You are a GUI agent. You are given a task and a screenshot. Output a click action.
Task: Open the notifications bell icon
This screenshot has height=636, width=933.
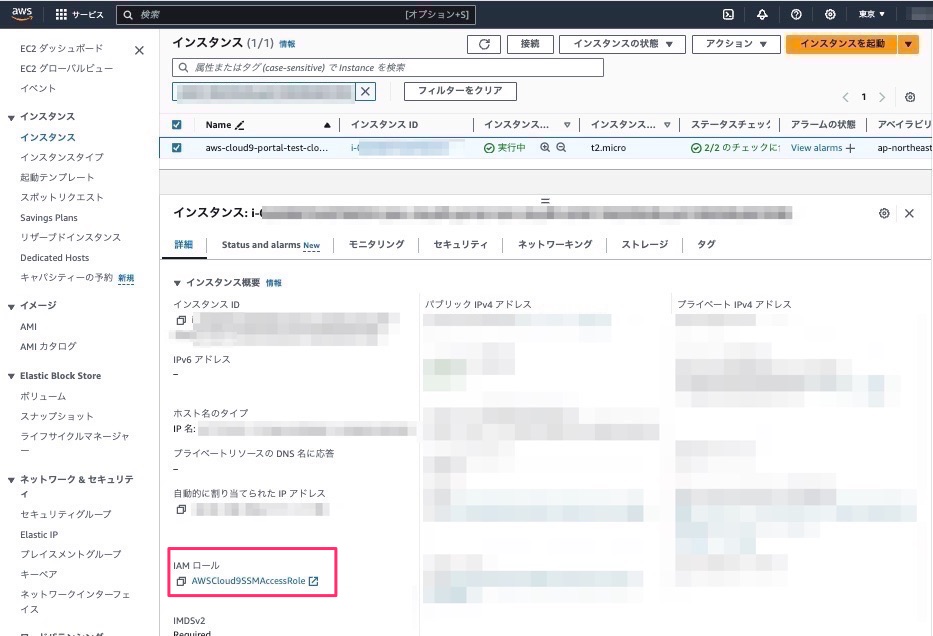pos(762,14)
